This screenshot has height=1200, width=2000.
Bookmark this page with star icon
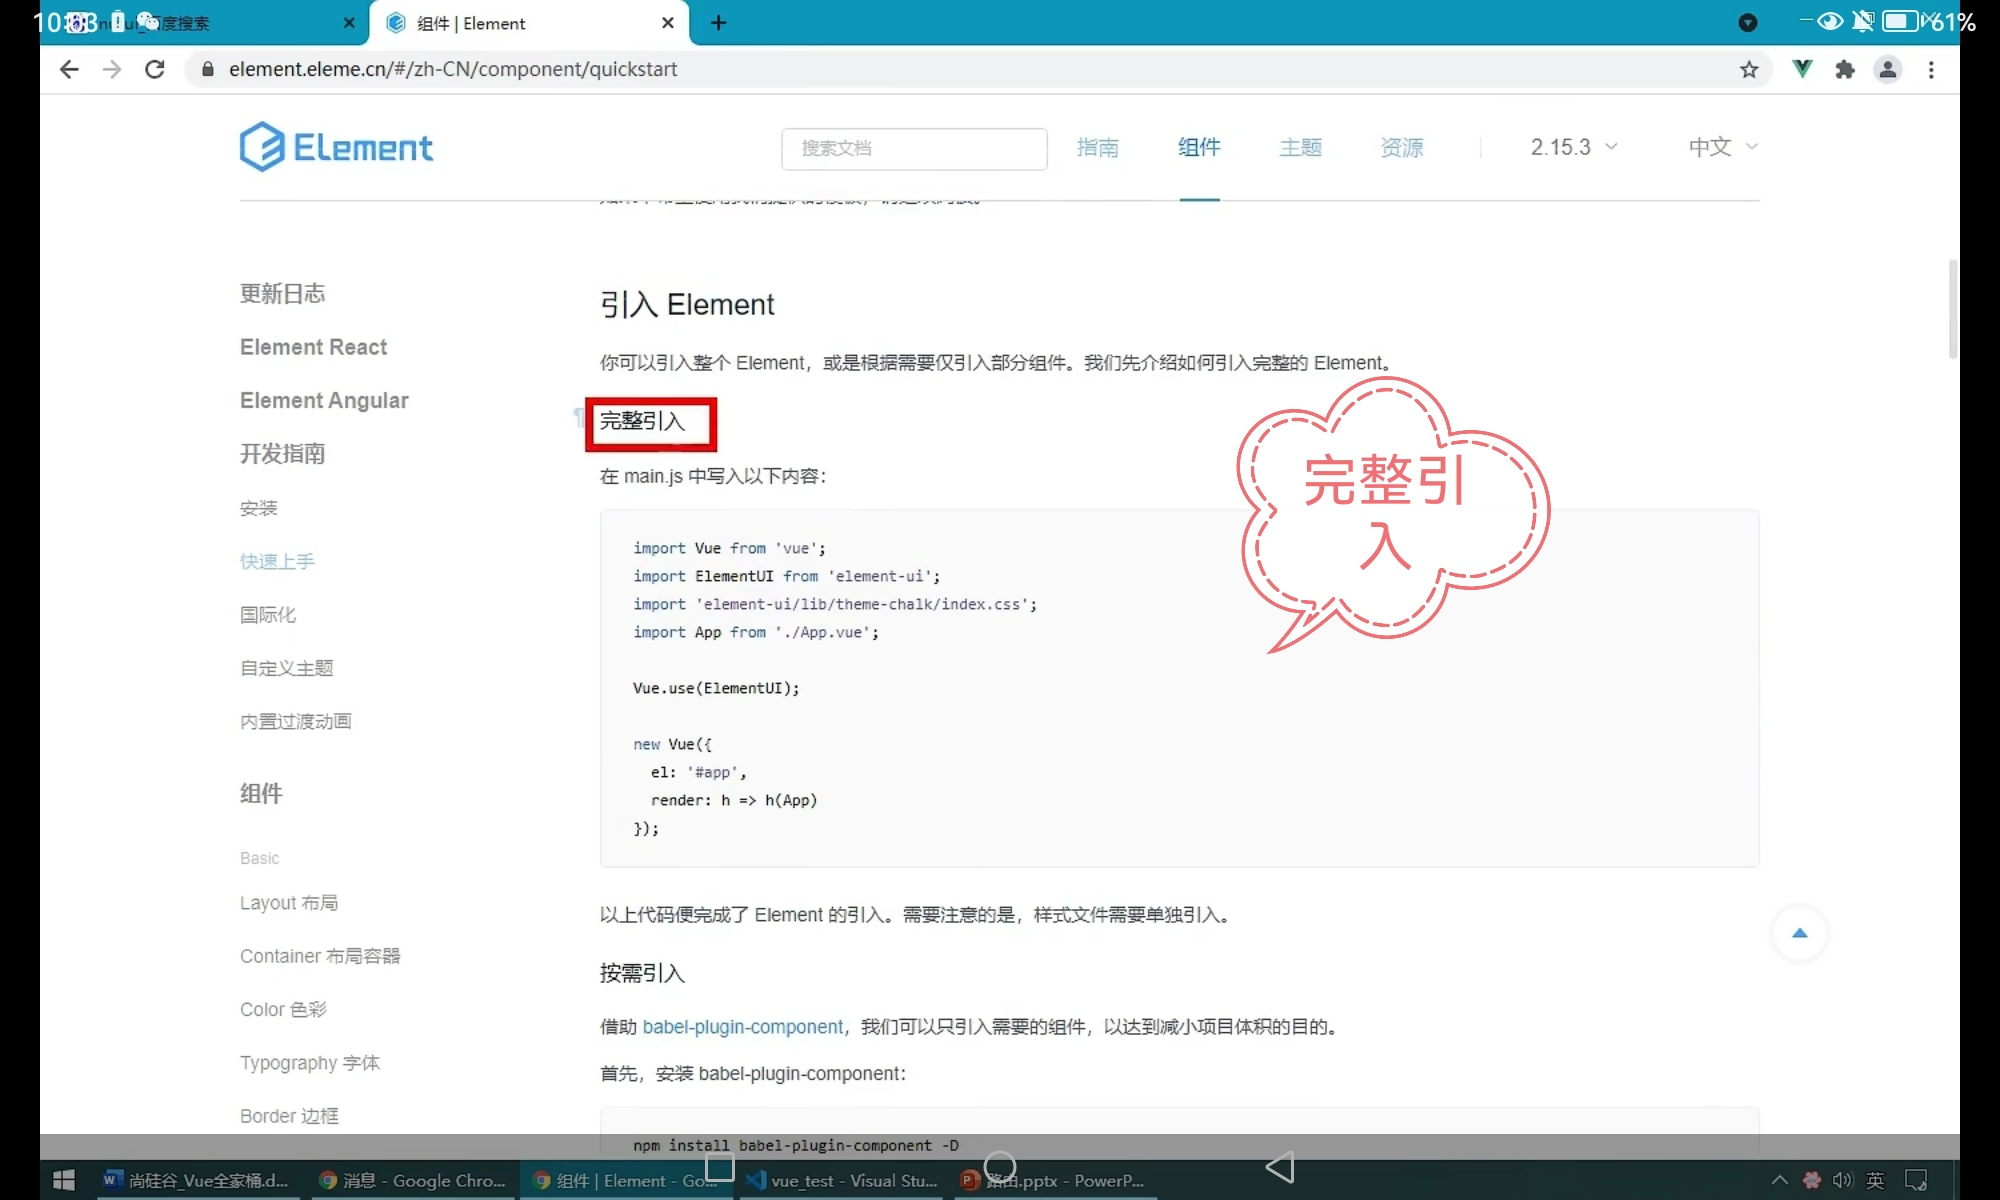point(1749,69)
